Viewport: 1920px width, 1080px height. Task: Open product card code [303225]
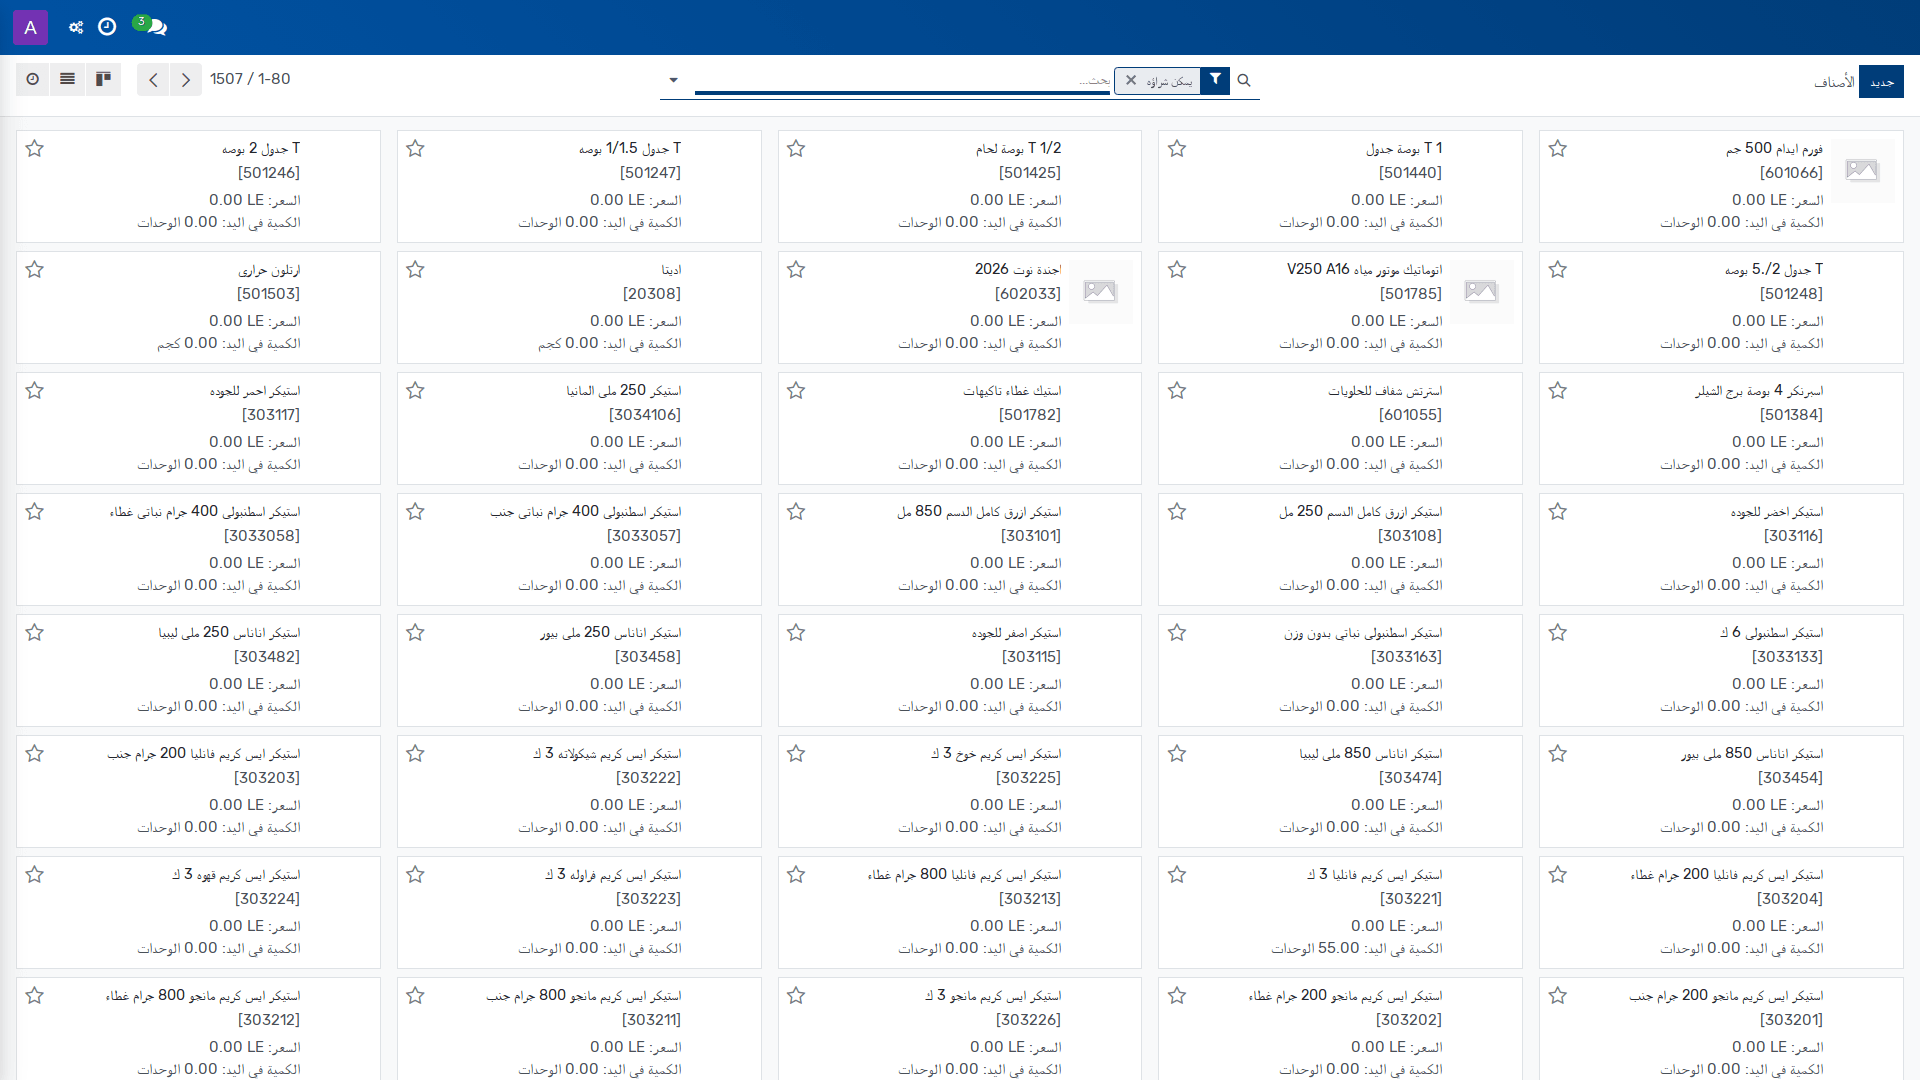click(x=1029, y=778)
